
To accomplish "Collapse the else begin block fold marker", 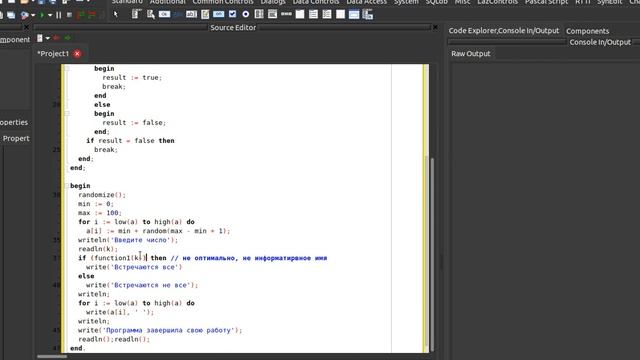I will click(x=67, y=113).
